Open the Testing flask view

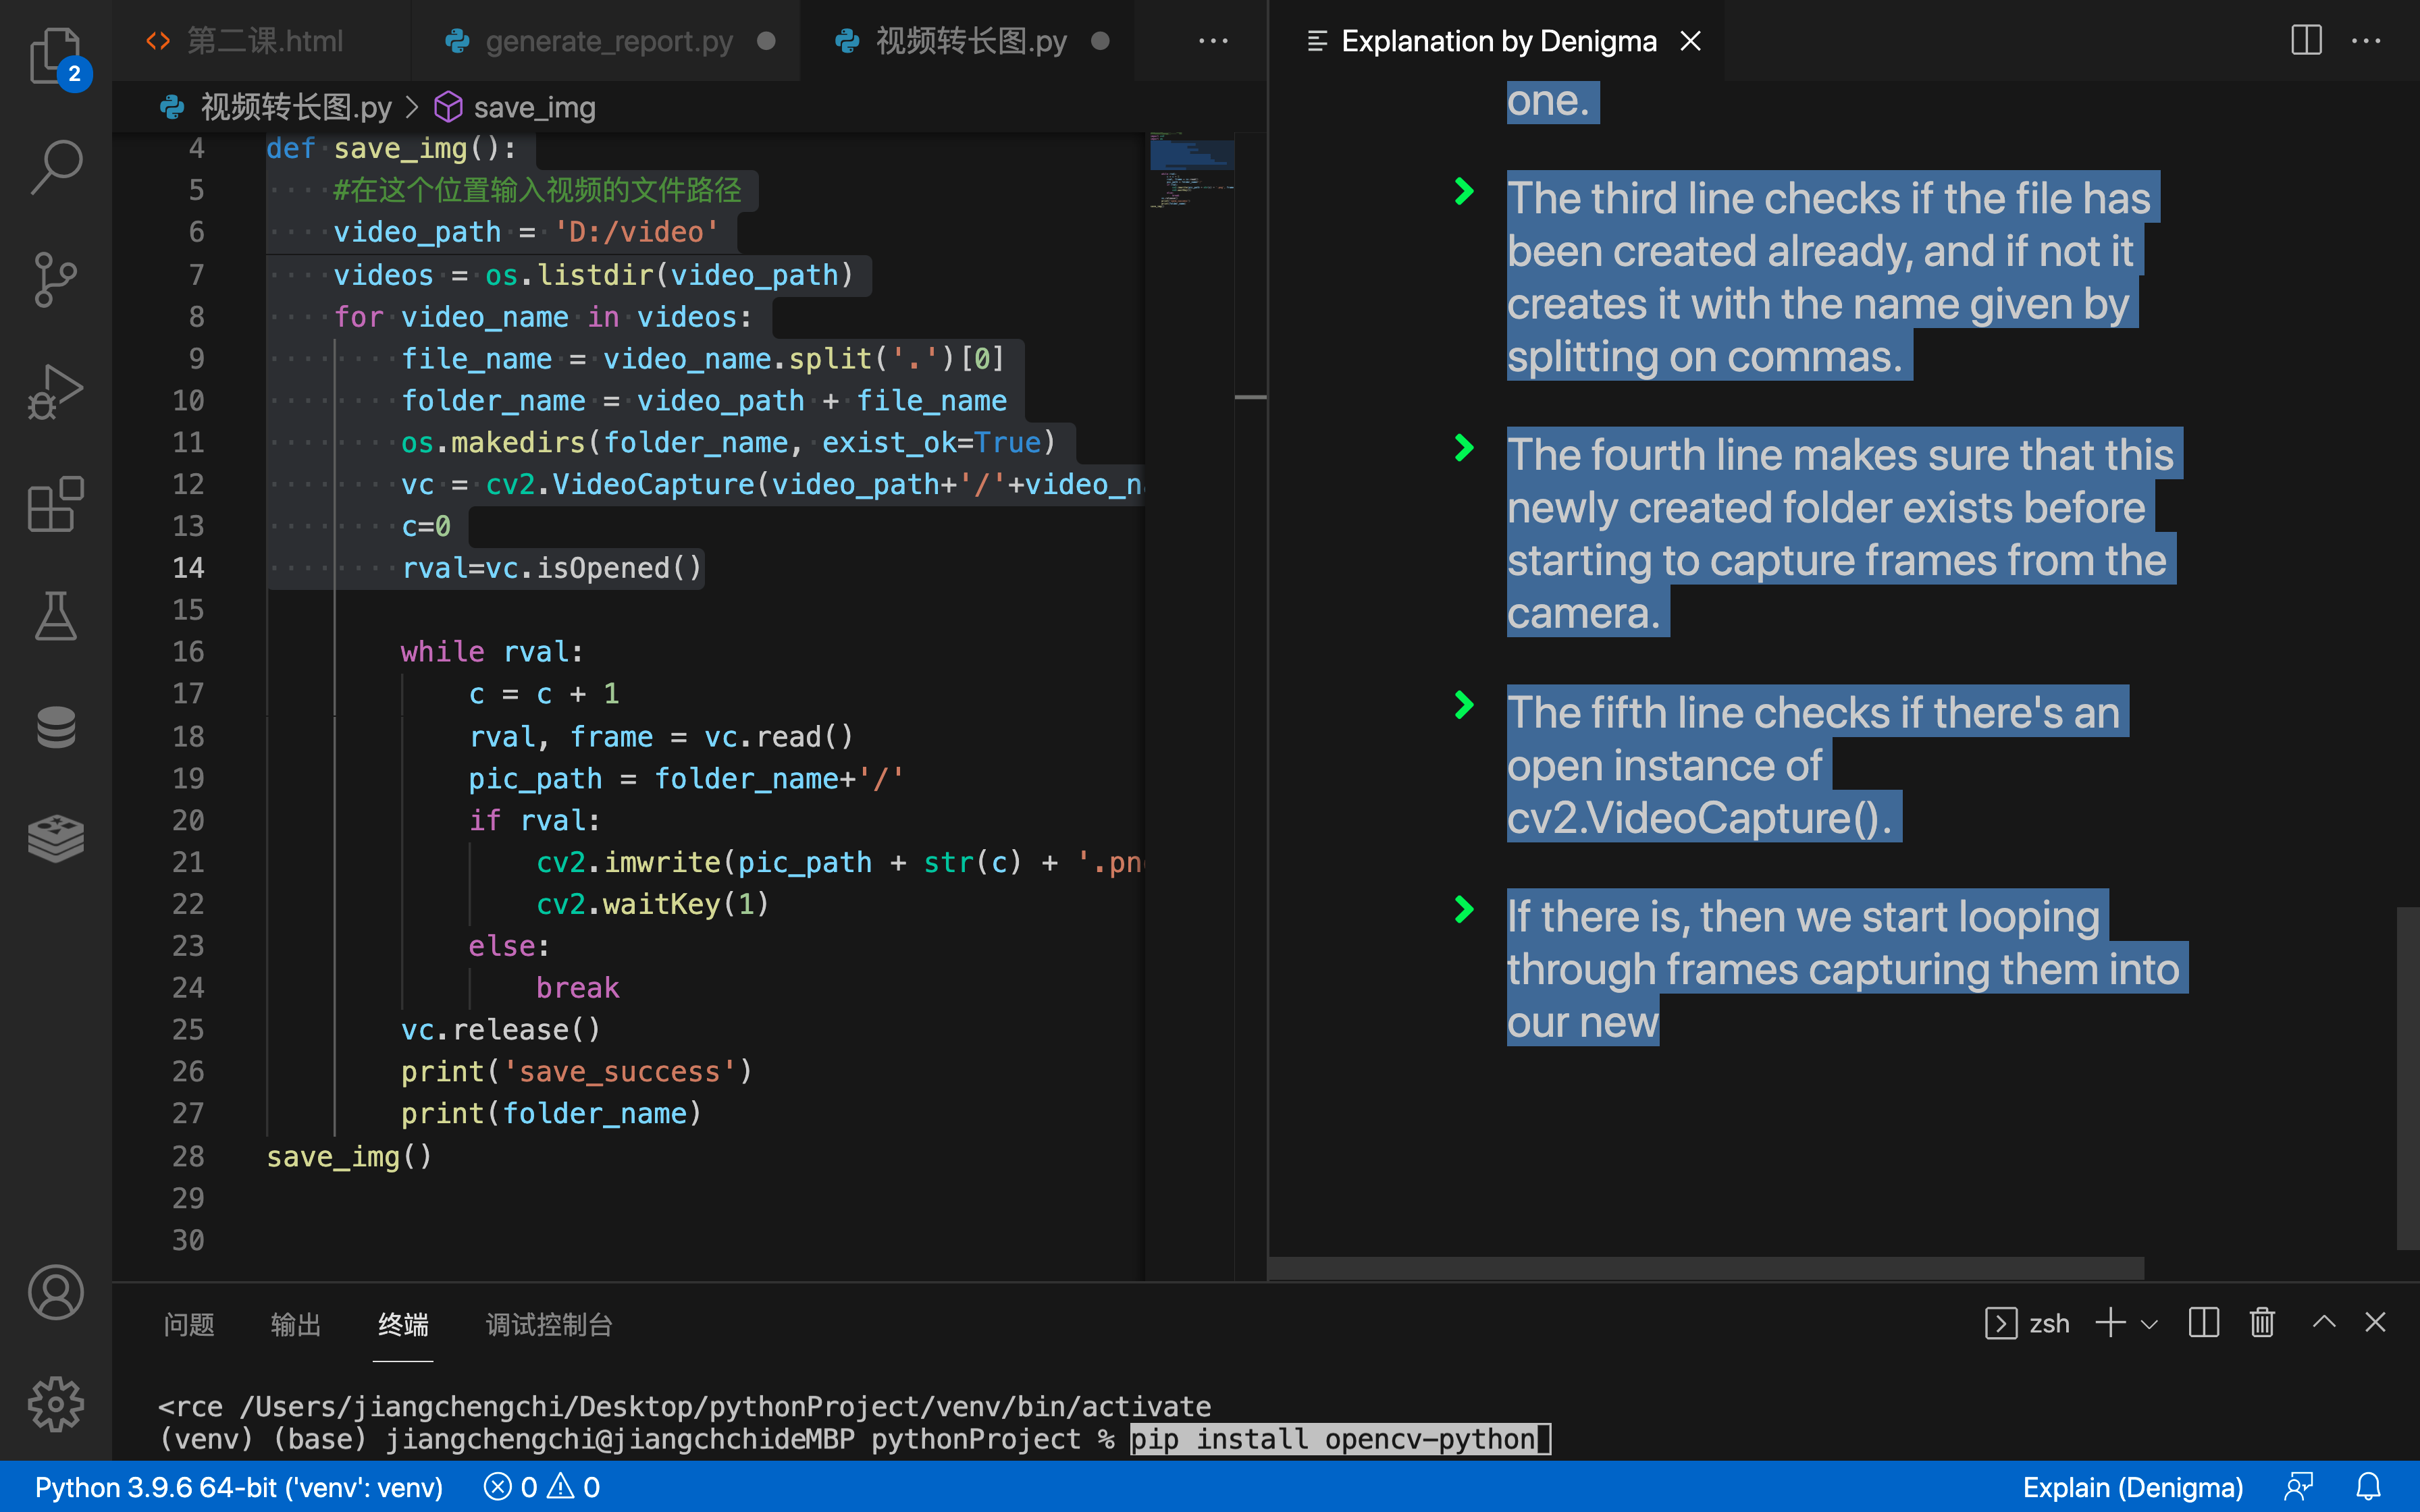(x=55, y=615)
